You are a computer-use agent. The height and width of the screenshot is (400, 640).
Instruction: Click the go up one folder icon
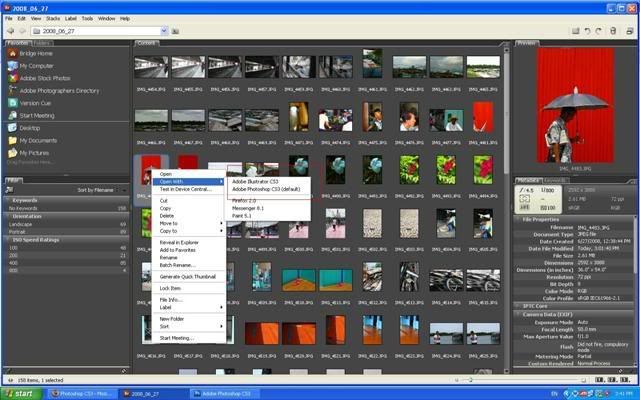tap(175, 31)
